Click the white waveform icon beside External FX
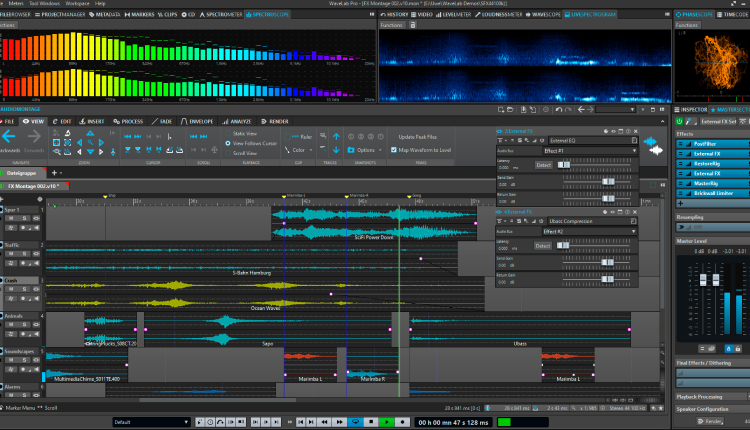This screenshot has width=750, height=430. 656,150
